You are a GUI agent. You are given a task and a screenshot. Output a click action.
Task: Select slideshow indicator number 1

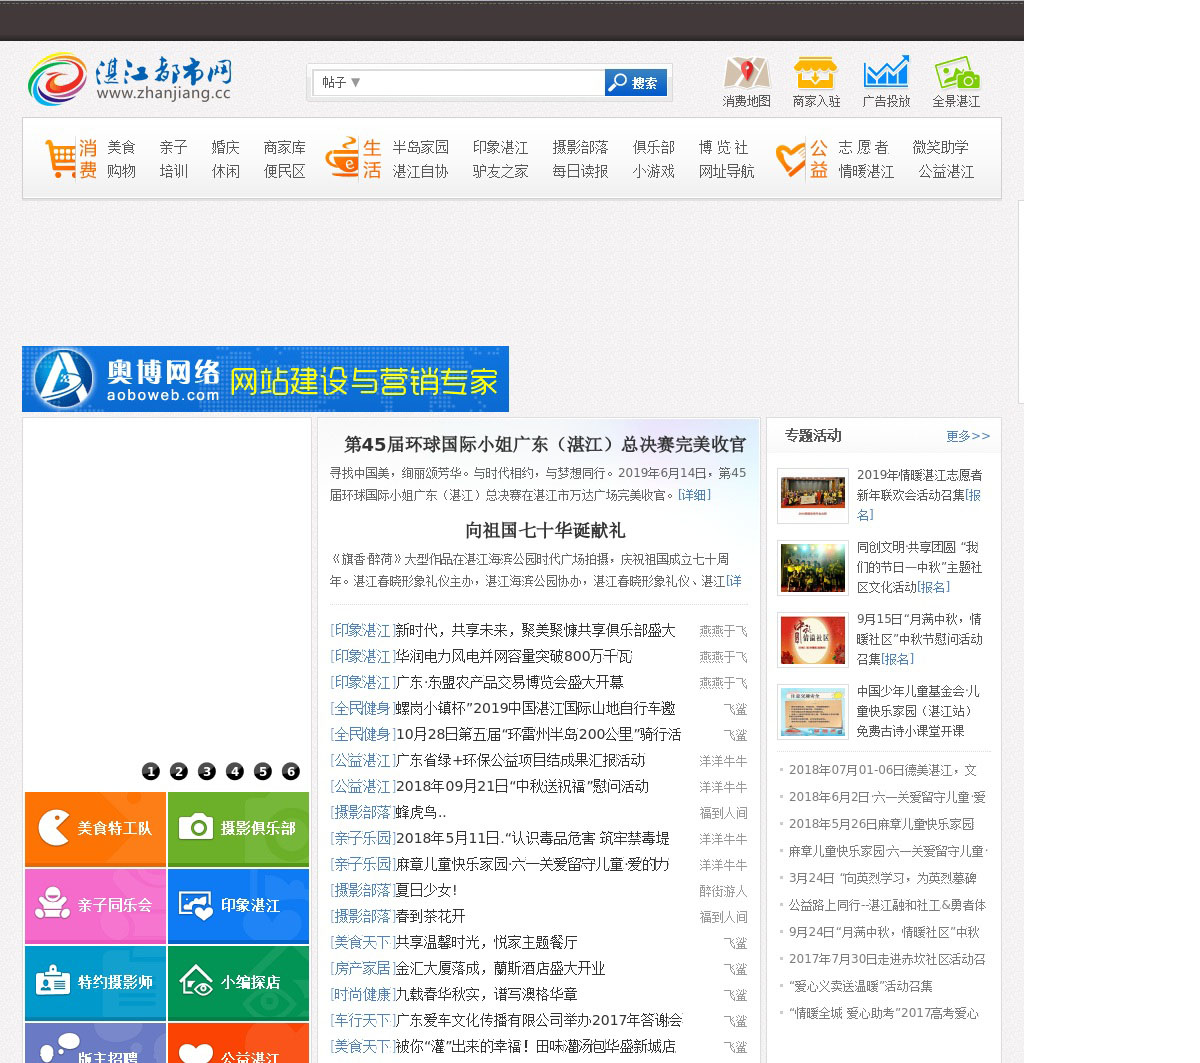(x=151, y=771)
